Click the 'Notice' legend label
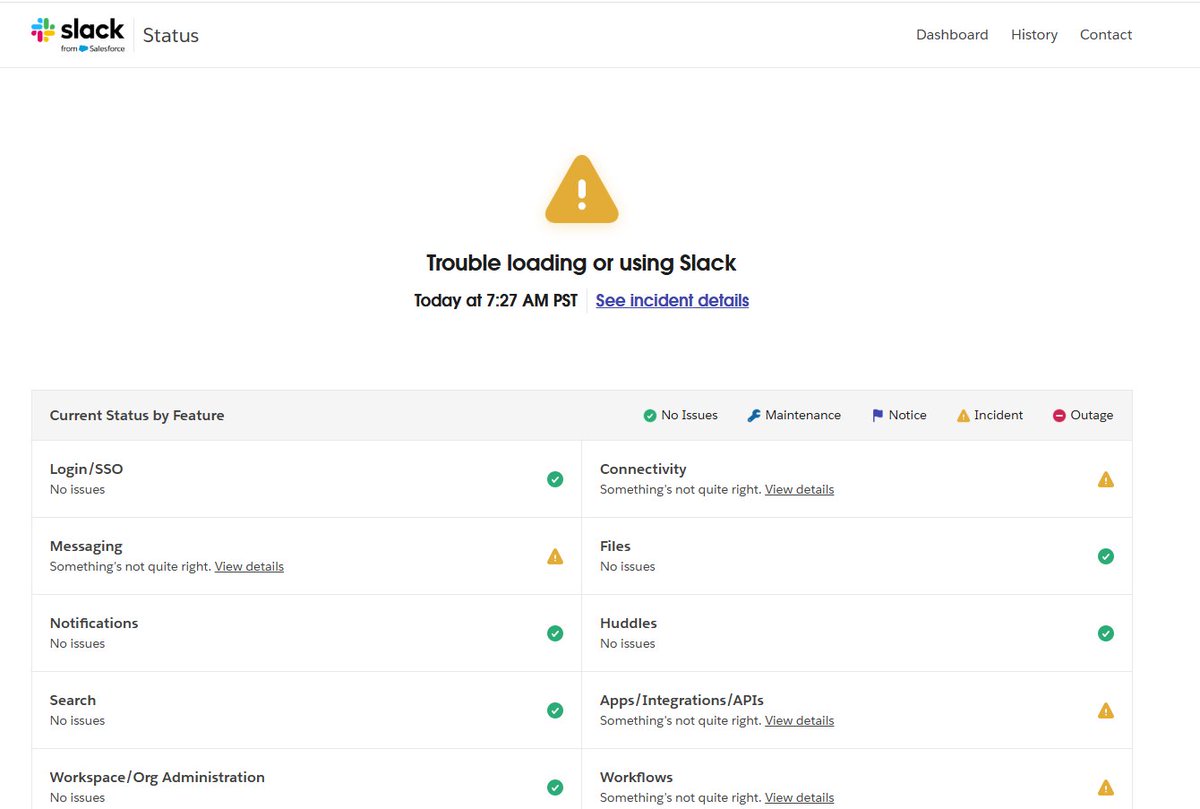The image size is (1200, 809). 907,415
